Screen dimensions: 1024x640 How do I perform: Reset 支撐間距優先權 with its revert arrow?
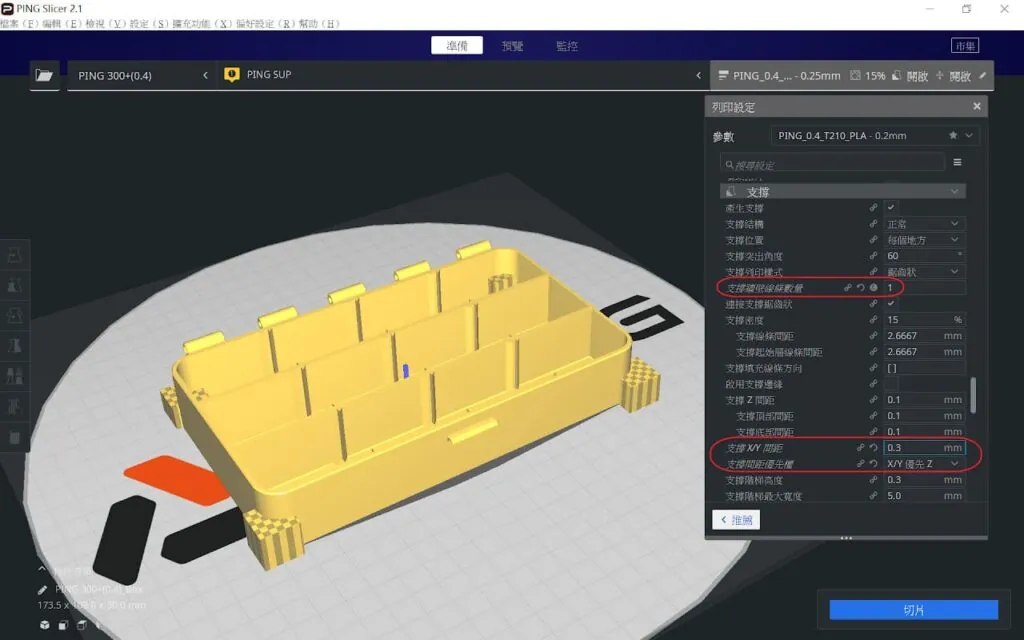point(873,464)
